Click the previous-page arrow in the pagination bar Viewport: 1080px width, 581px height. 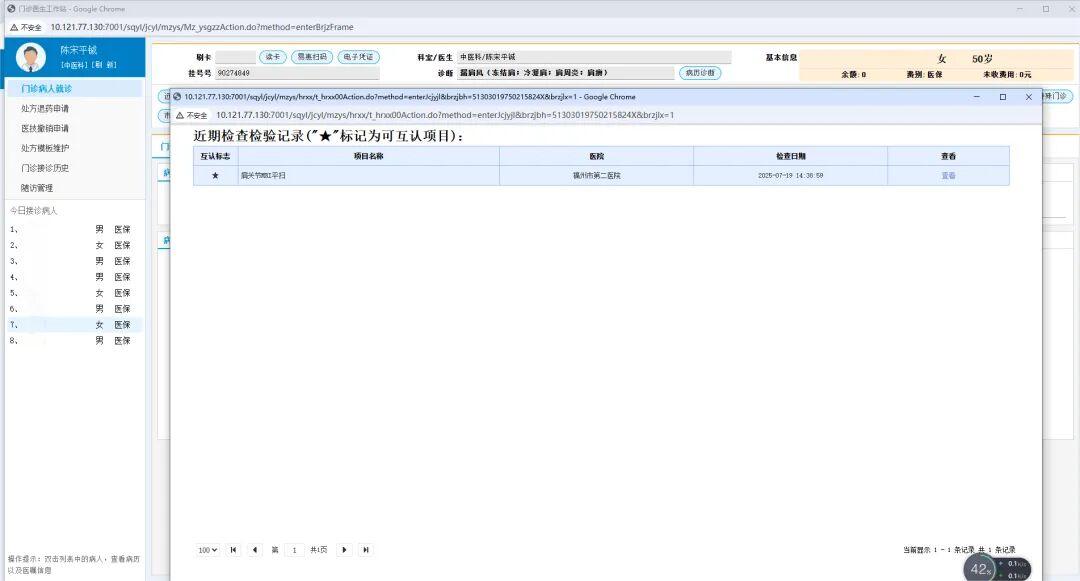click(254, 549)
